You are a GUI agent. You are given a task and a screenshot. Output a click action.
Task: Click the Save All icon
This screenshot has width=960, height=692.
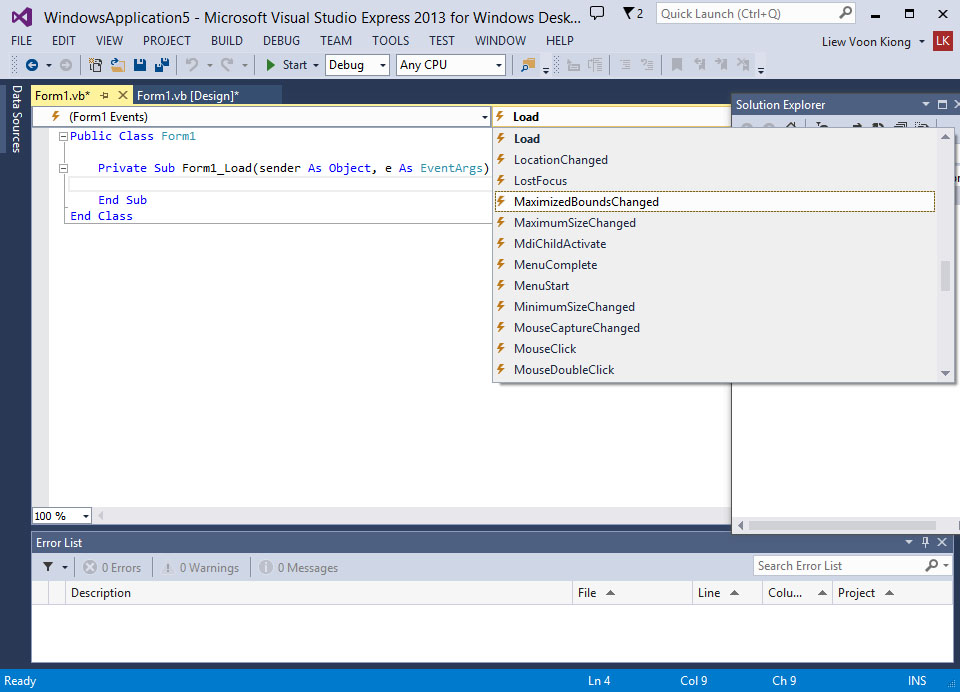pos(162,65)
